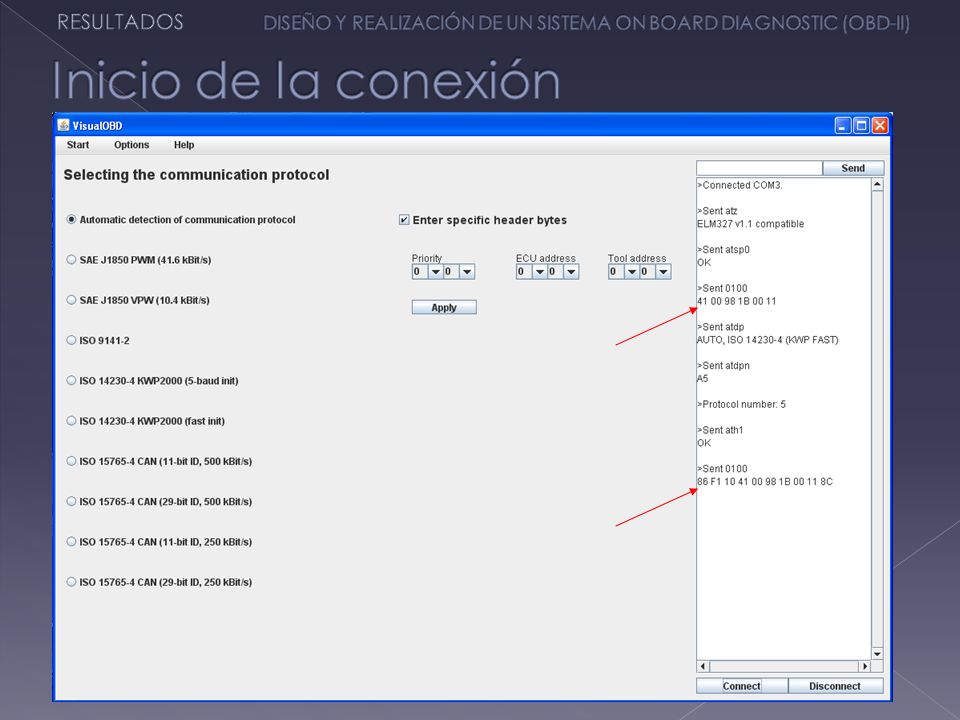This screenshot has height=720, width=960.
Task: Expand first ECU address digit dropdown
Action: point(540,272)
